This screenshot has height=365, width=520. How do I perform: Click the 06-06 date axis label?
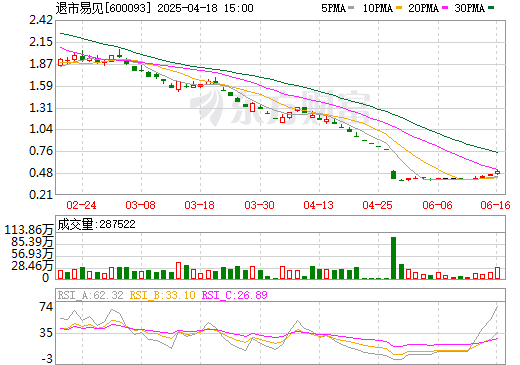pyautogui.click(x=437, y=205)
